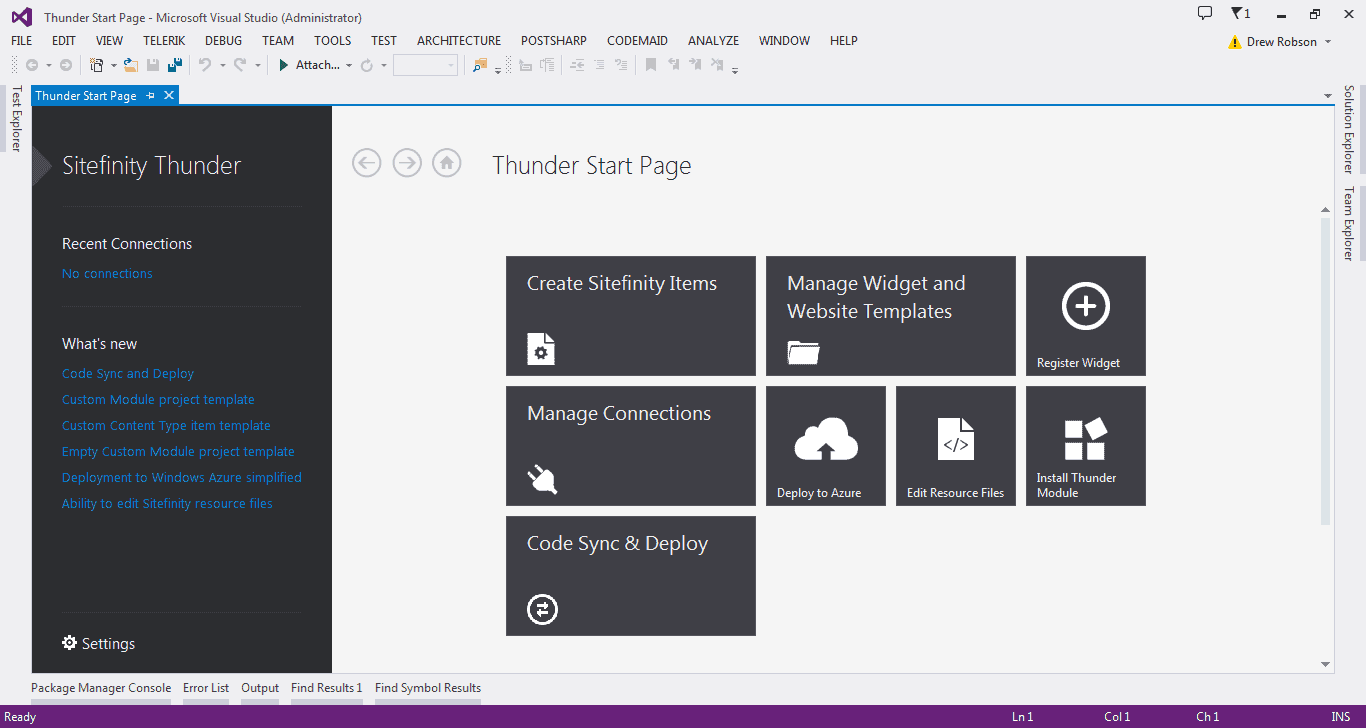Image resolution: width=1366 pixels, height=728 pixels.
Task: Open the Attach button dropdown arrow
Action: click(x=349, y=66)
